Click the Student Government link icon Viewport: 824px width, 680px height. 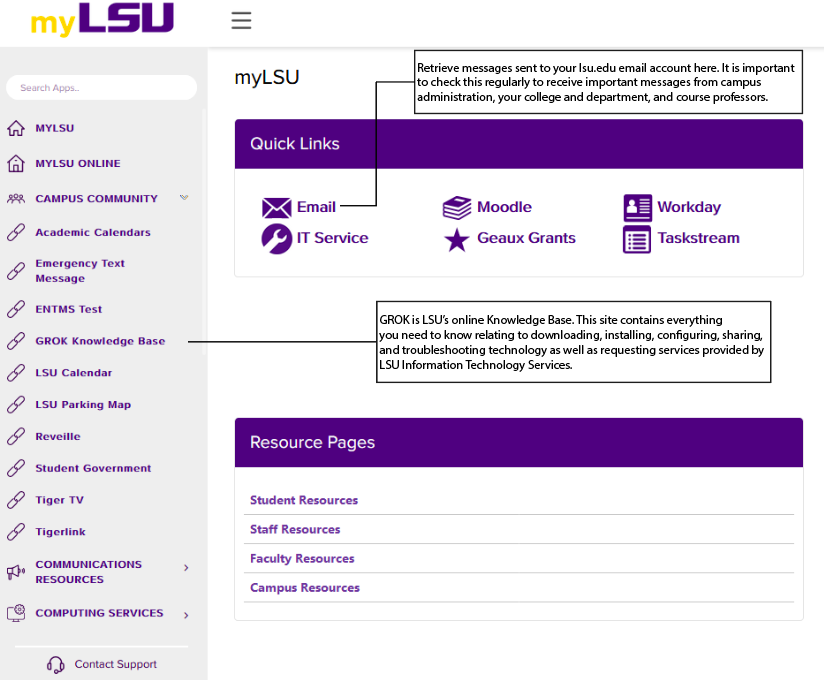[x=16, y=468]
